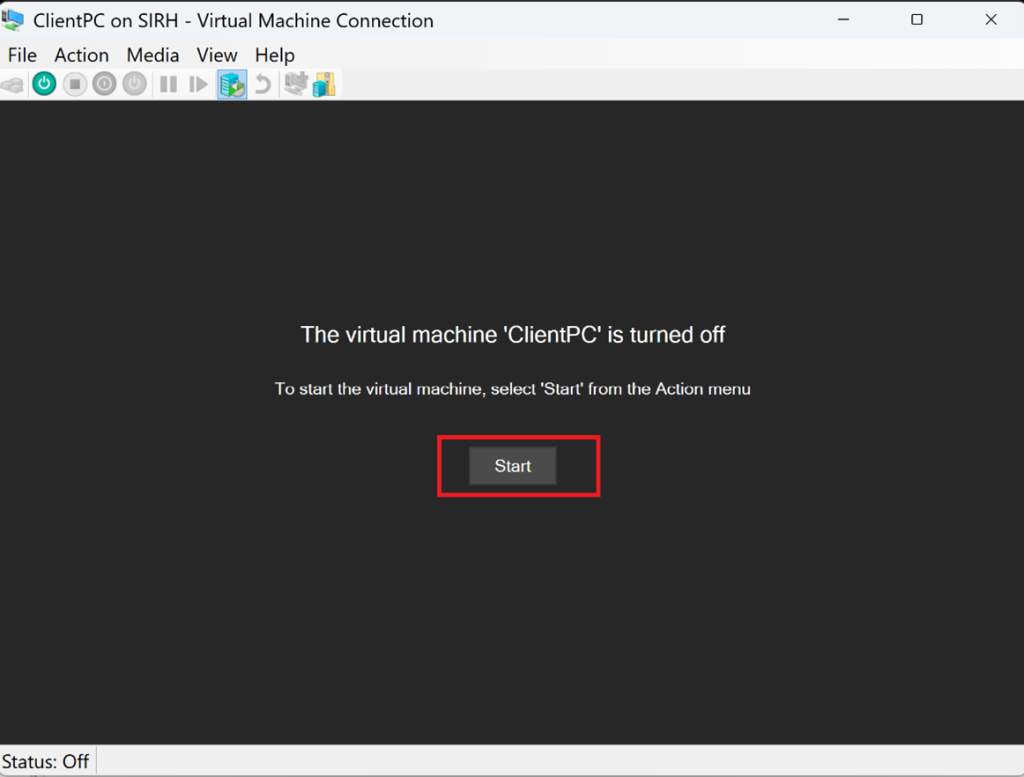Click the Save state toolbar icon
This screenshot has width=1024, height=777.
[x=135, y=85]
